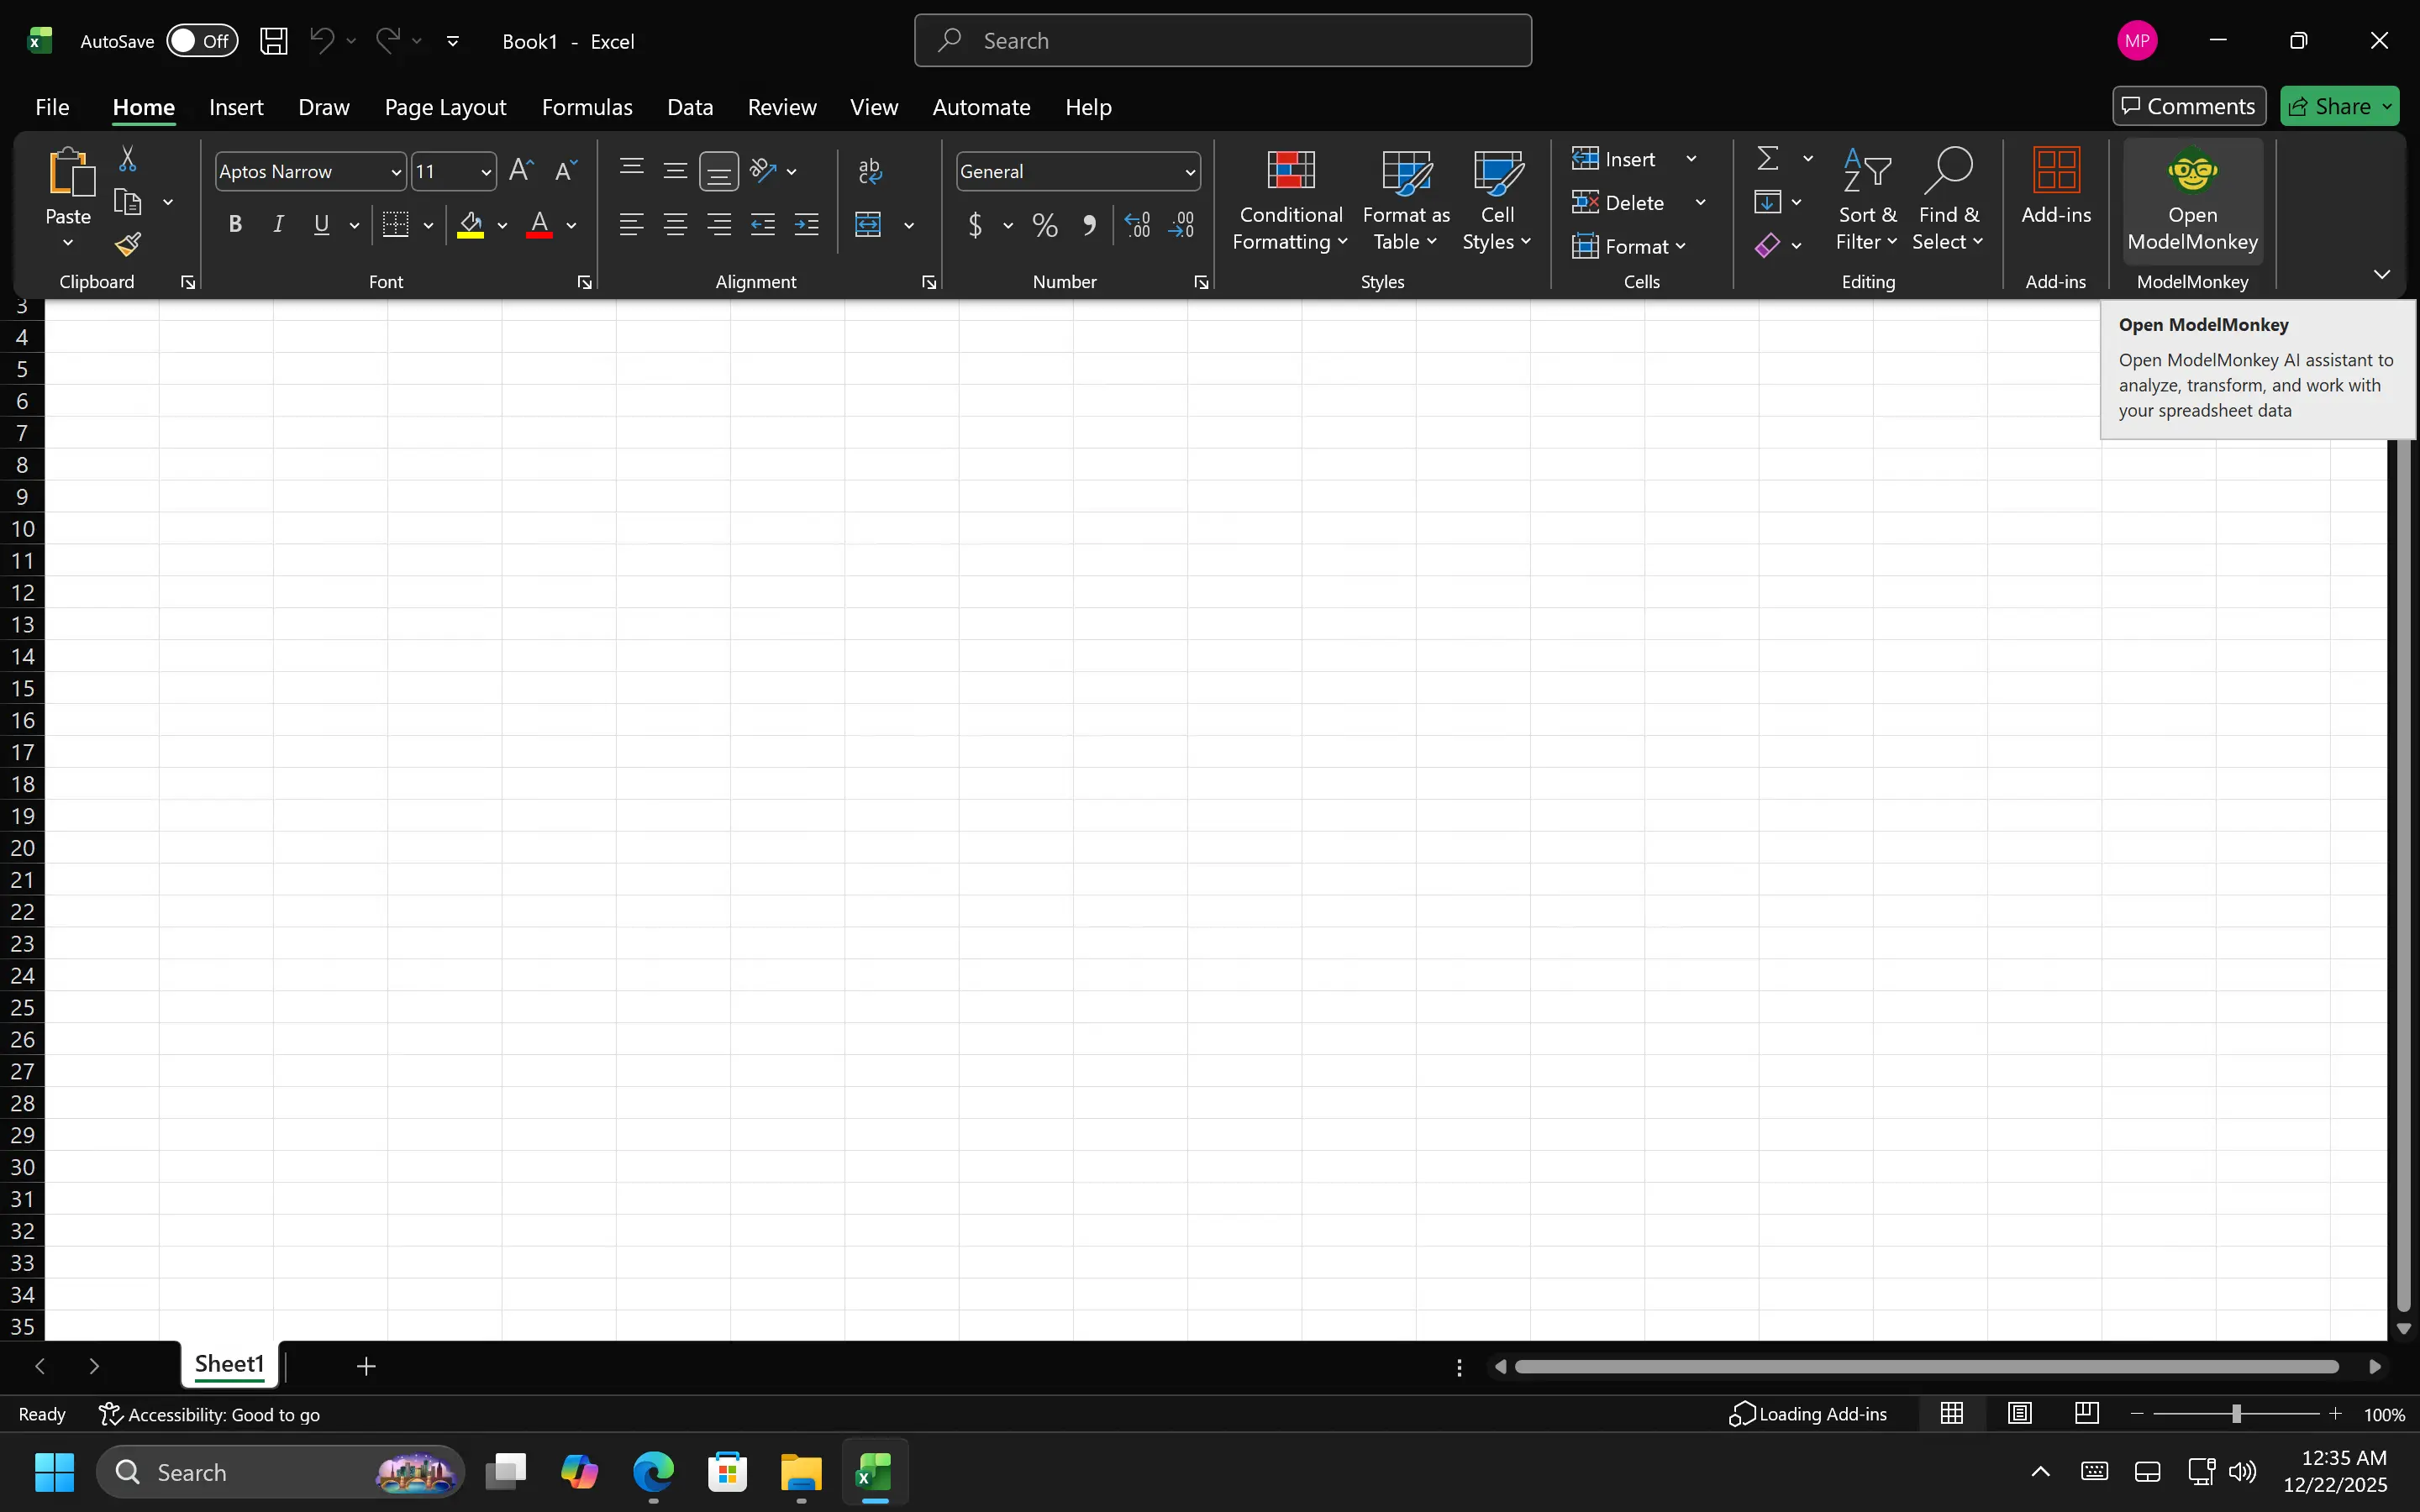This screenshot has height=1512, width=2420.
Task: Toggle Italic formatting
Action: (x=279, y=225)
